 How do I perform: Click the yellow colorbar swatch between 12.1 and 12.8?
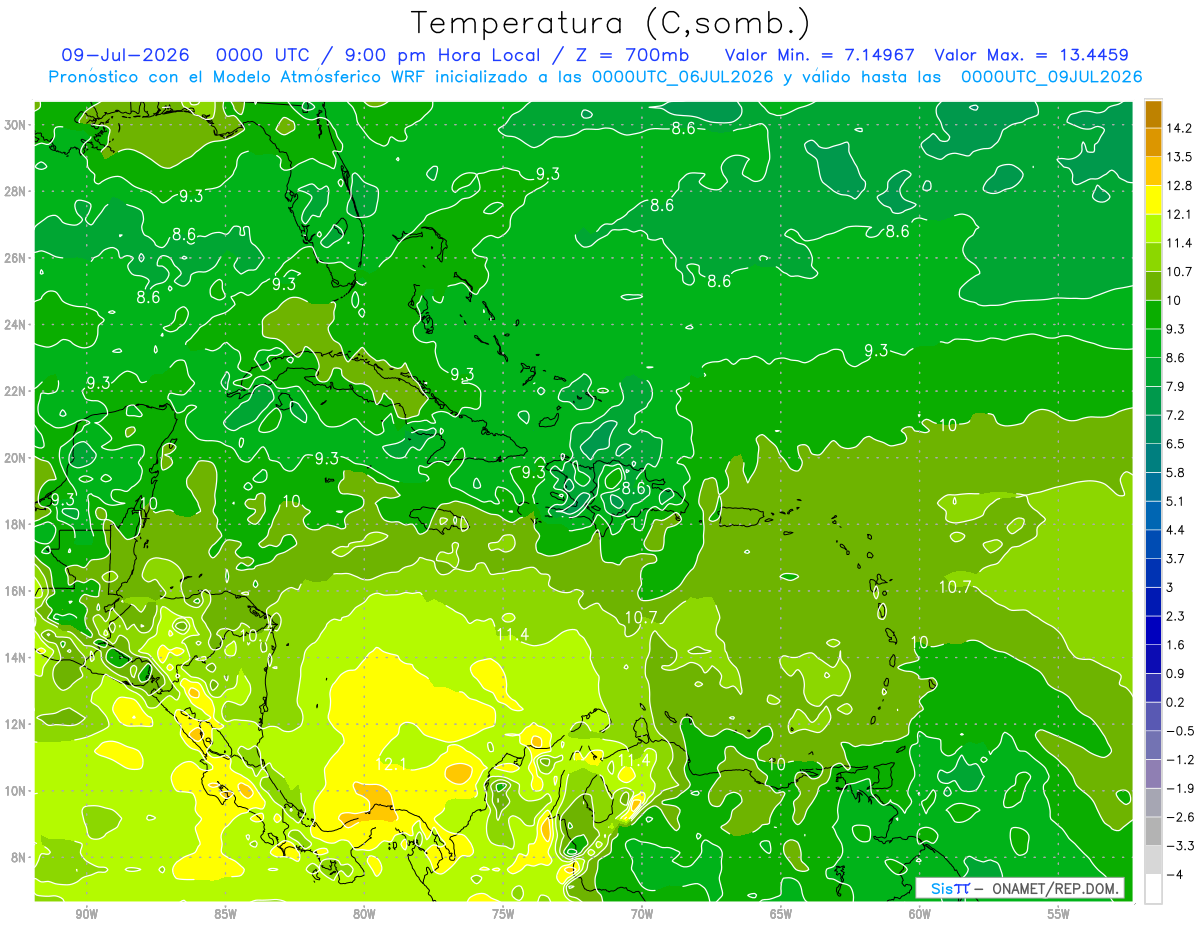pyautogui.click(x=1153, y=200)
